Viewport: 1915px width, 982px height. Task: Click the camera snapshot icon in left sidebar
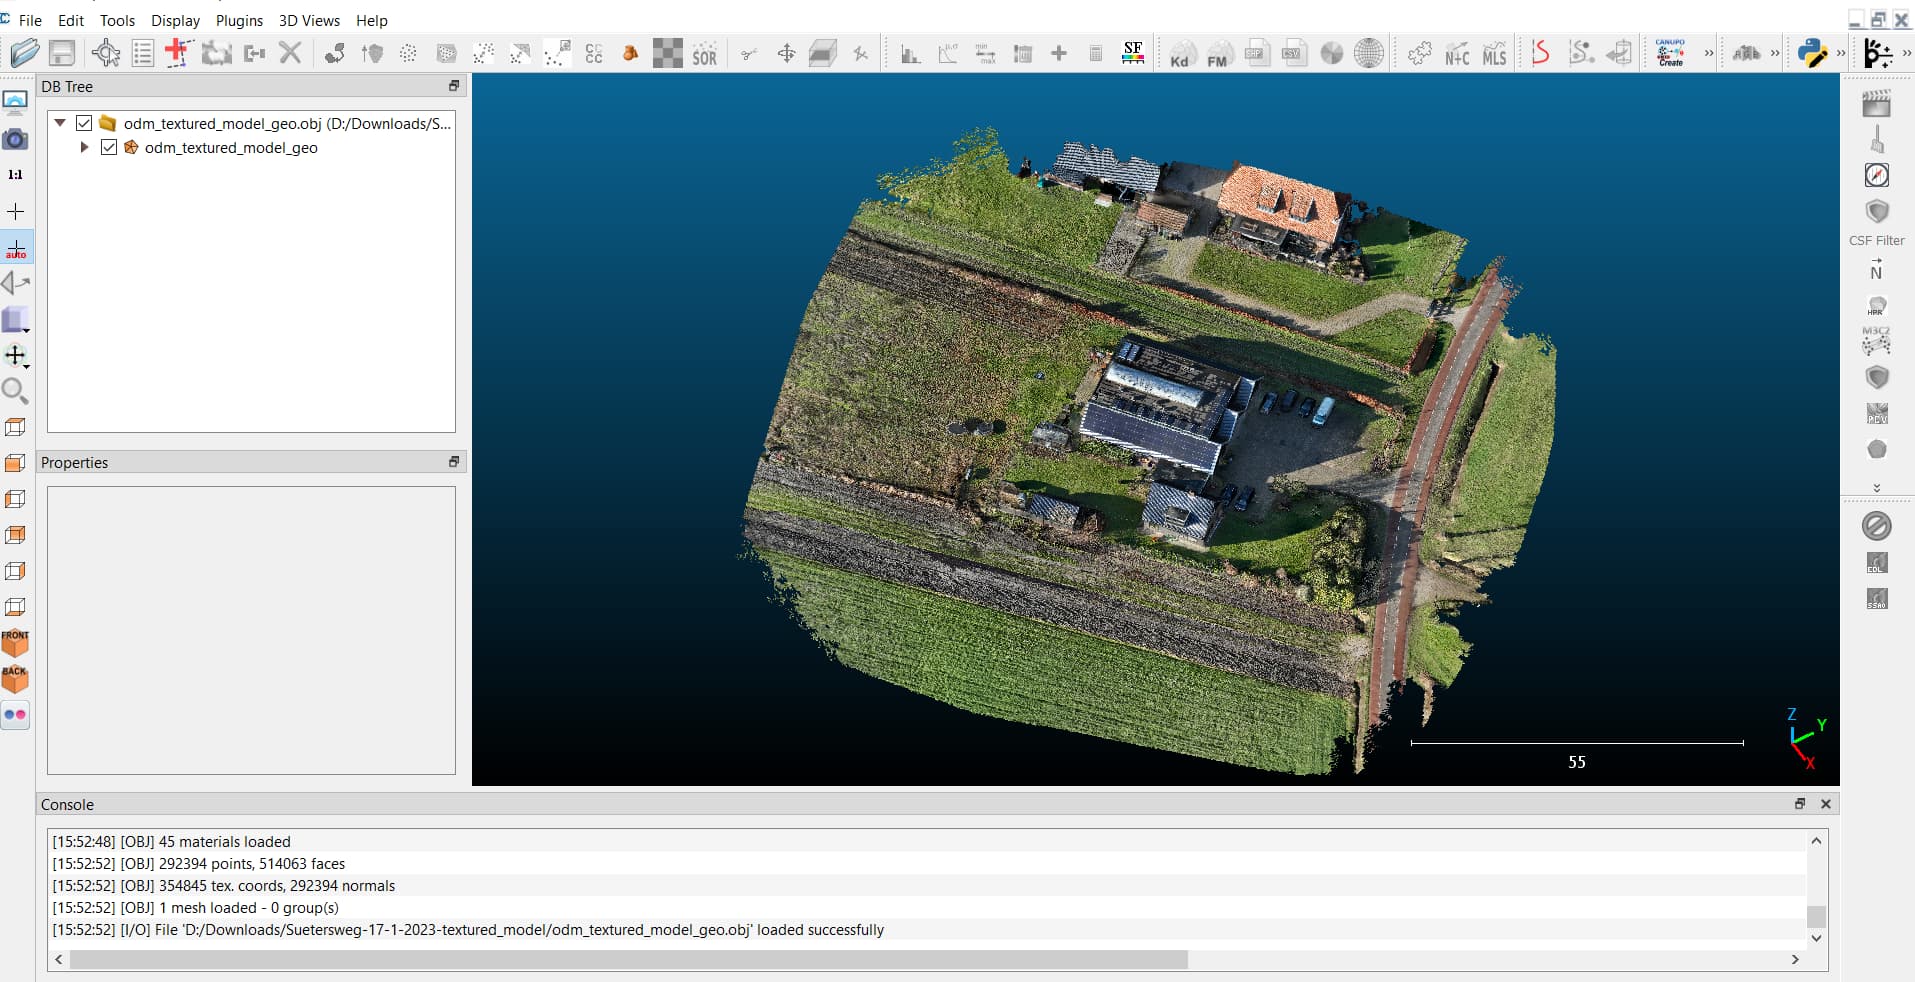click(15, 139)
